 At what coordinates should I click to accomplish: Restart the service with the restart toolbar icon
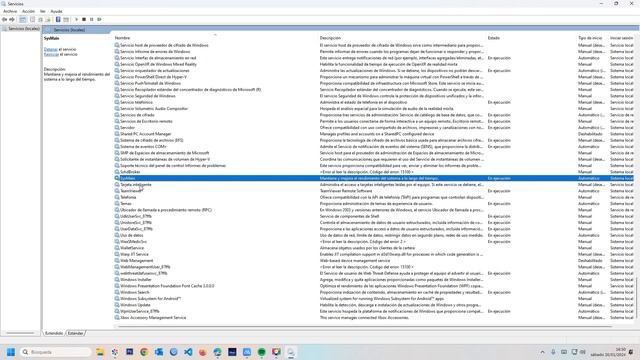pyautogui.click(x=99, y=20)
